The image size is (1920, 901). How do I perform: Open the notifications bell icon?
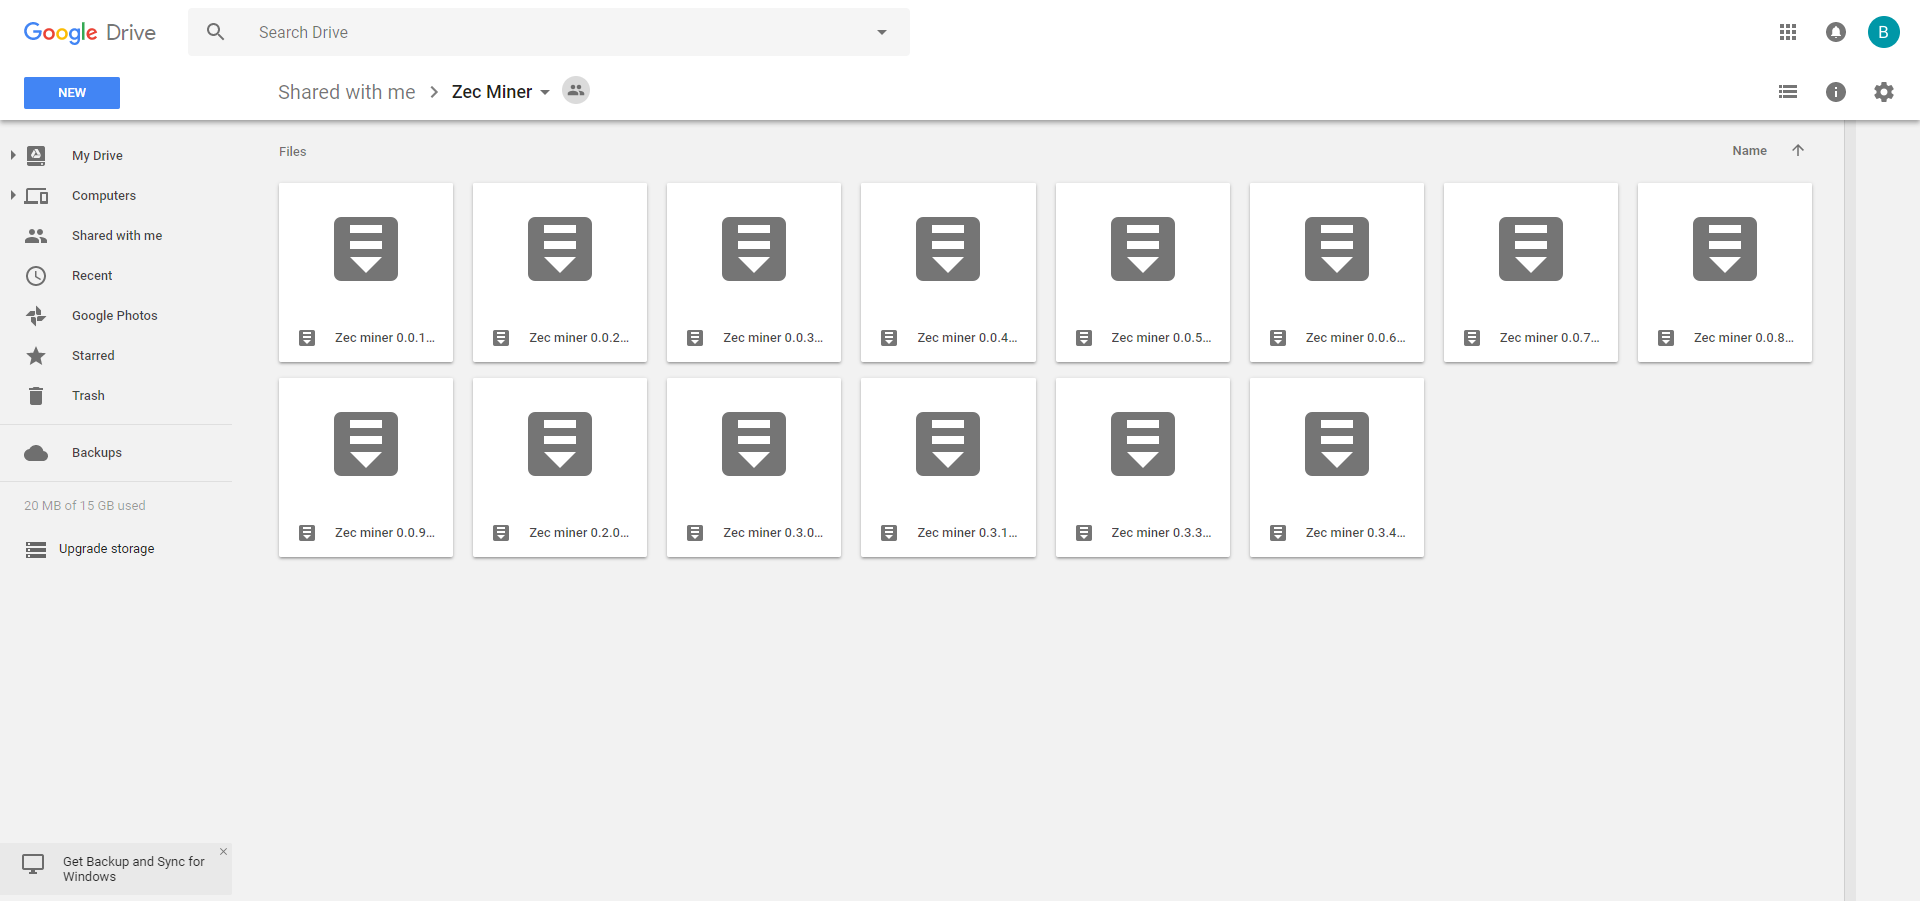pyautogui.click(x=1836, y=32)
